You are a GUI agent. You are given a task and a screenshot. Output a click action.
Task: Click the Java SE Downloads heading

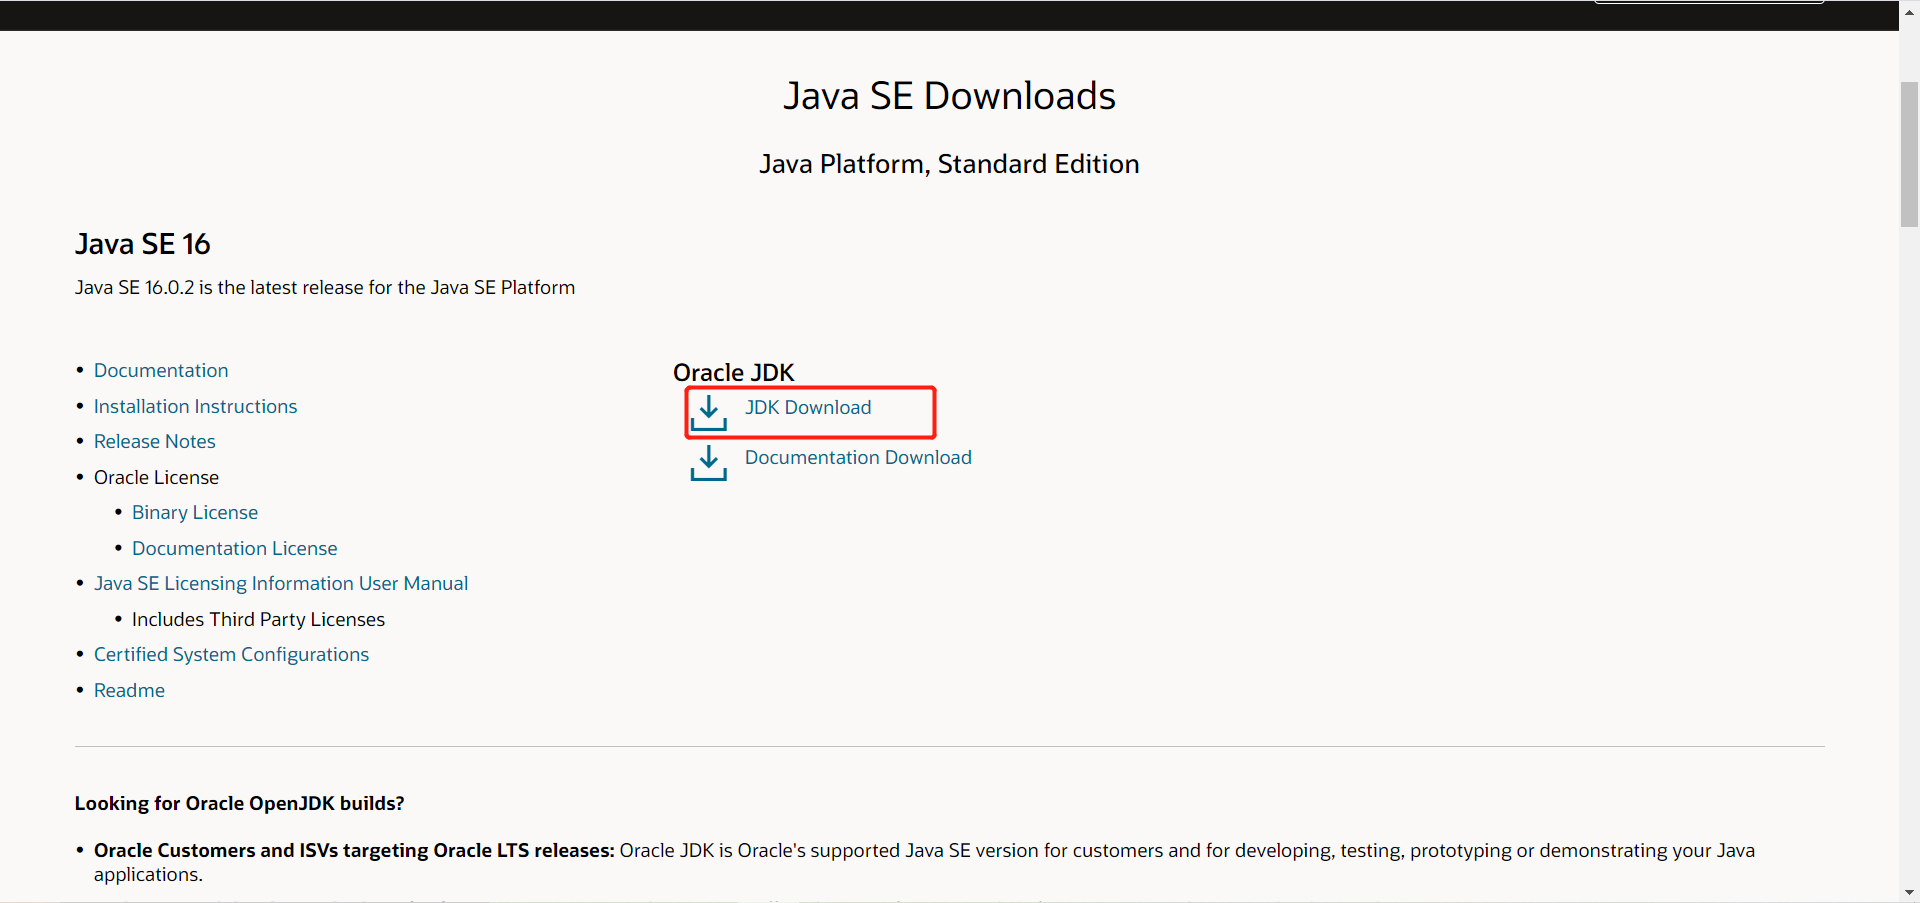pos(949,96)
